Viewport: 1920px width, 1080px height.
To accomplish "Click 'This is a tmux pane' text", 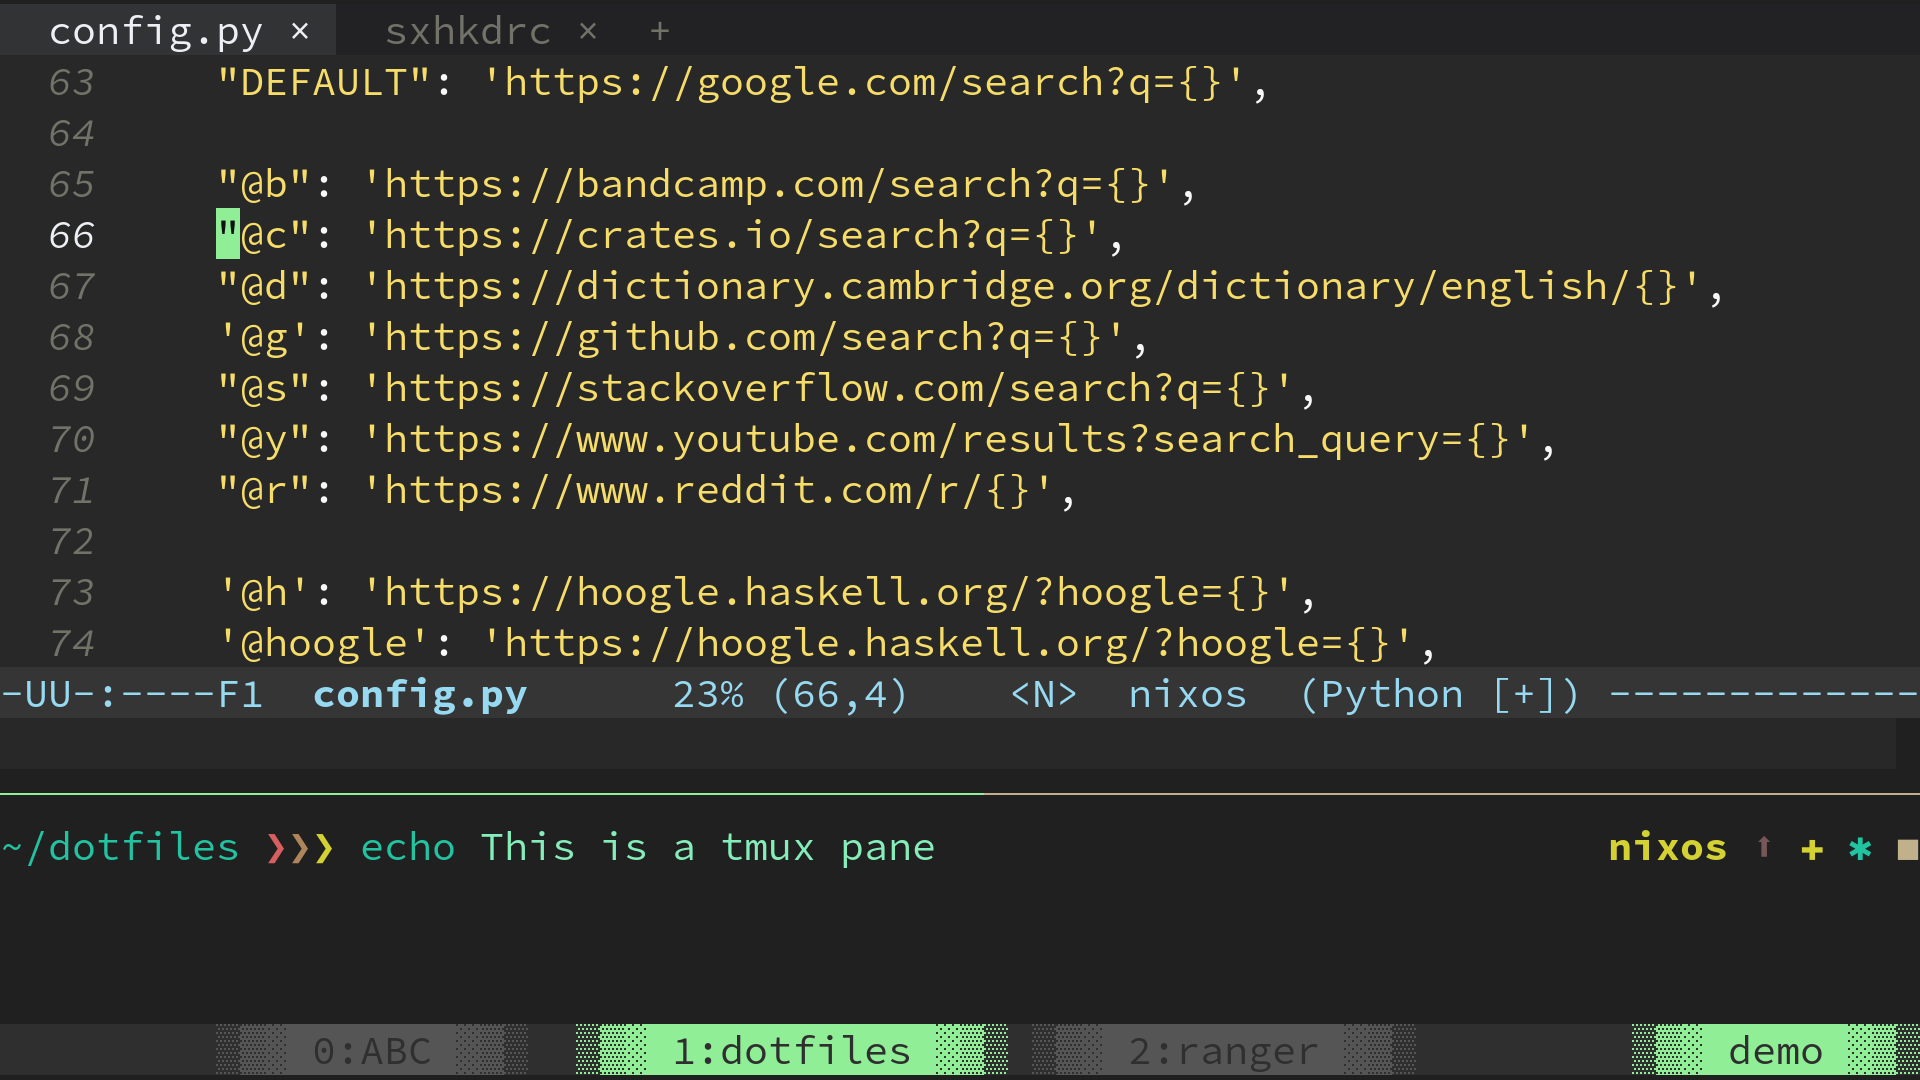I will pos(708,848).
